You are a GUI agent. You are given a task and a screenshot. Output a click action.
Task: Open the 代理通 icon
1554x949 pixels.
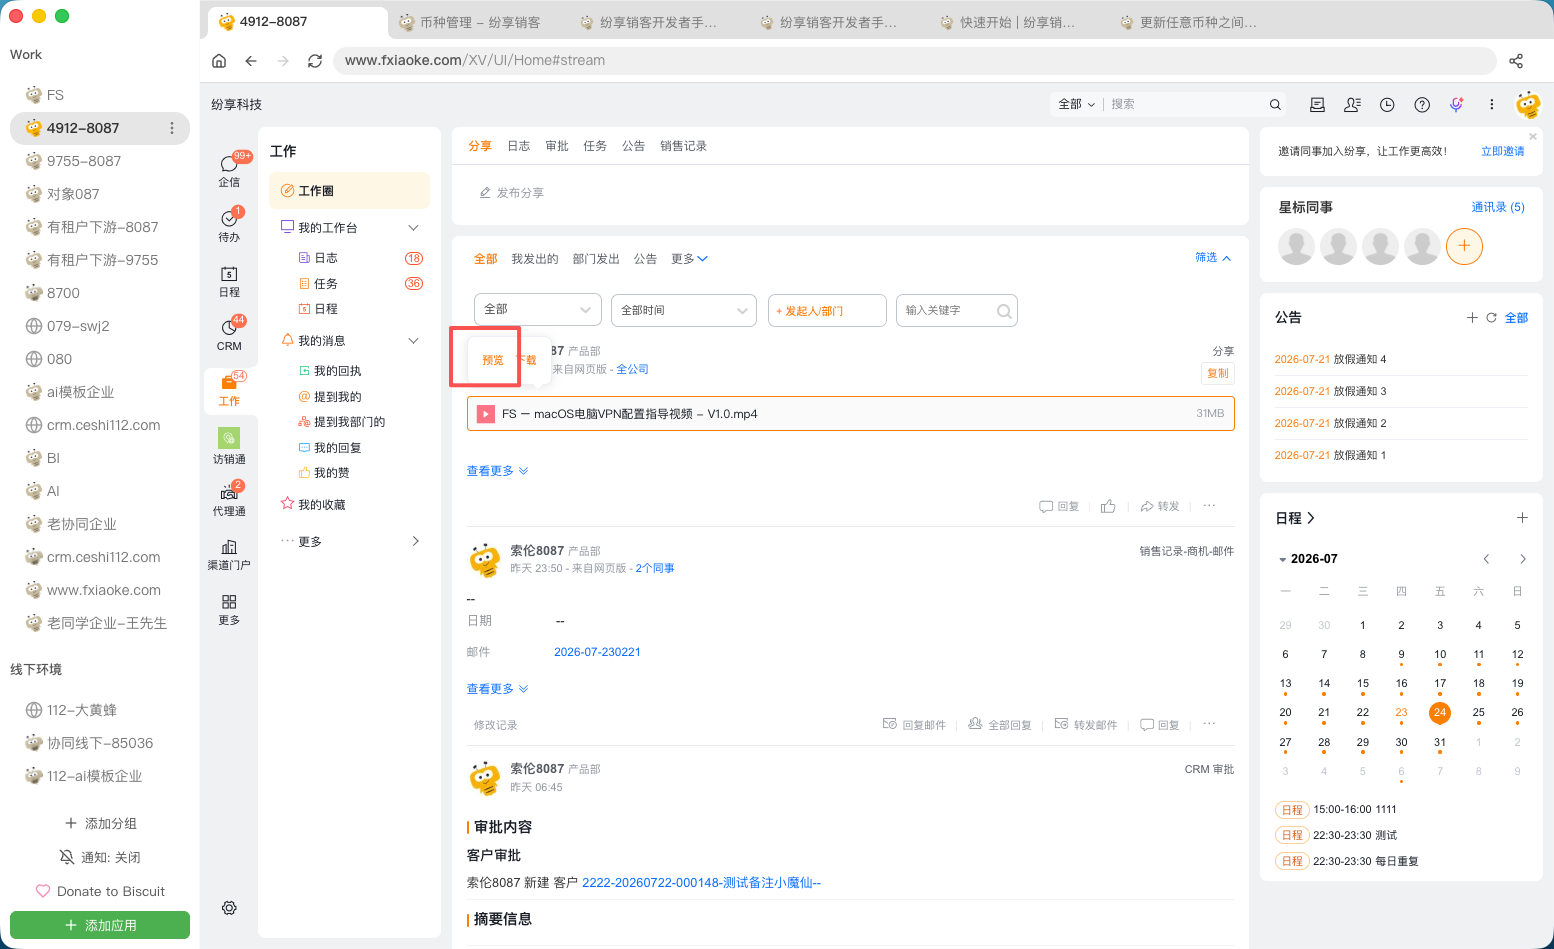(x=229, y=499)
